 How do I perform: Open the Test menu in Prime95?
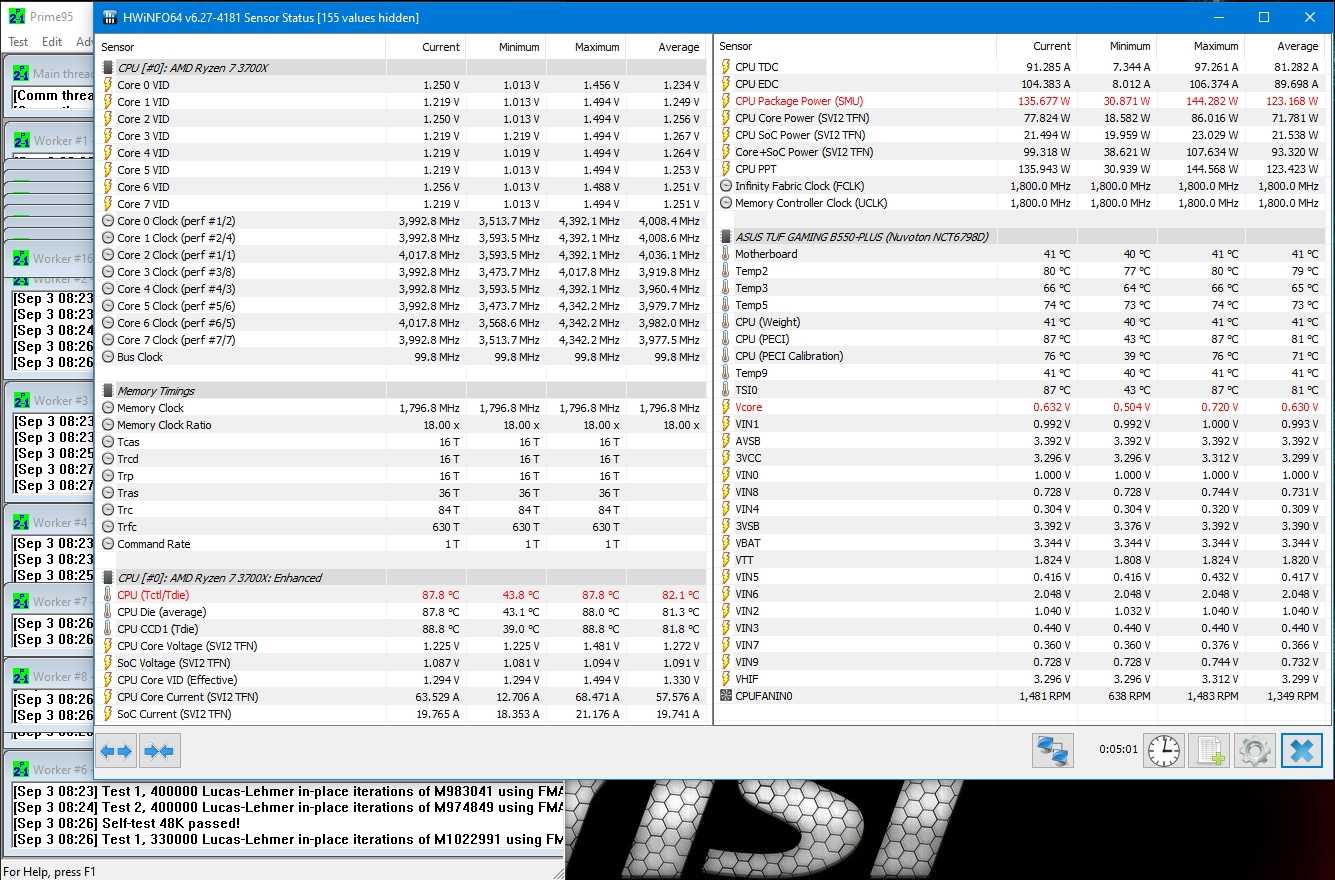point(18,42)
